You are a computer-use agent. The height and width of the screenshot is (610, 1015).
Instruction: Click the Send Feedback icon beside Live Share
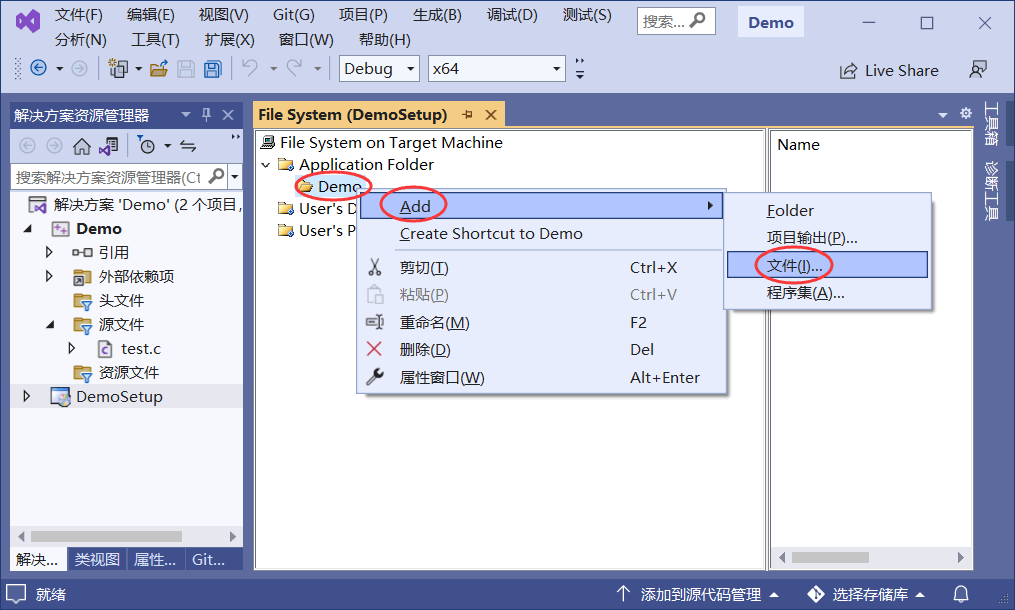pyautogui.click(x=978, y=70)
